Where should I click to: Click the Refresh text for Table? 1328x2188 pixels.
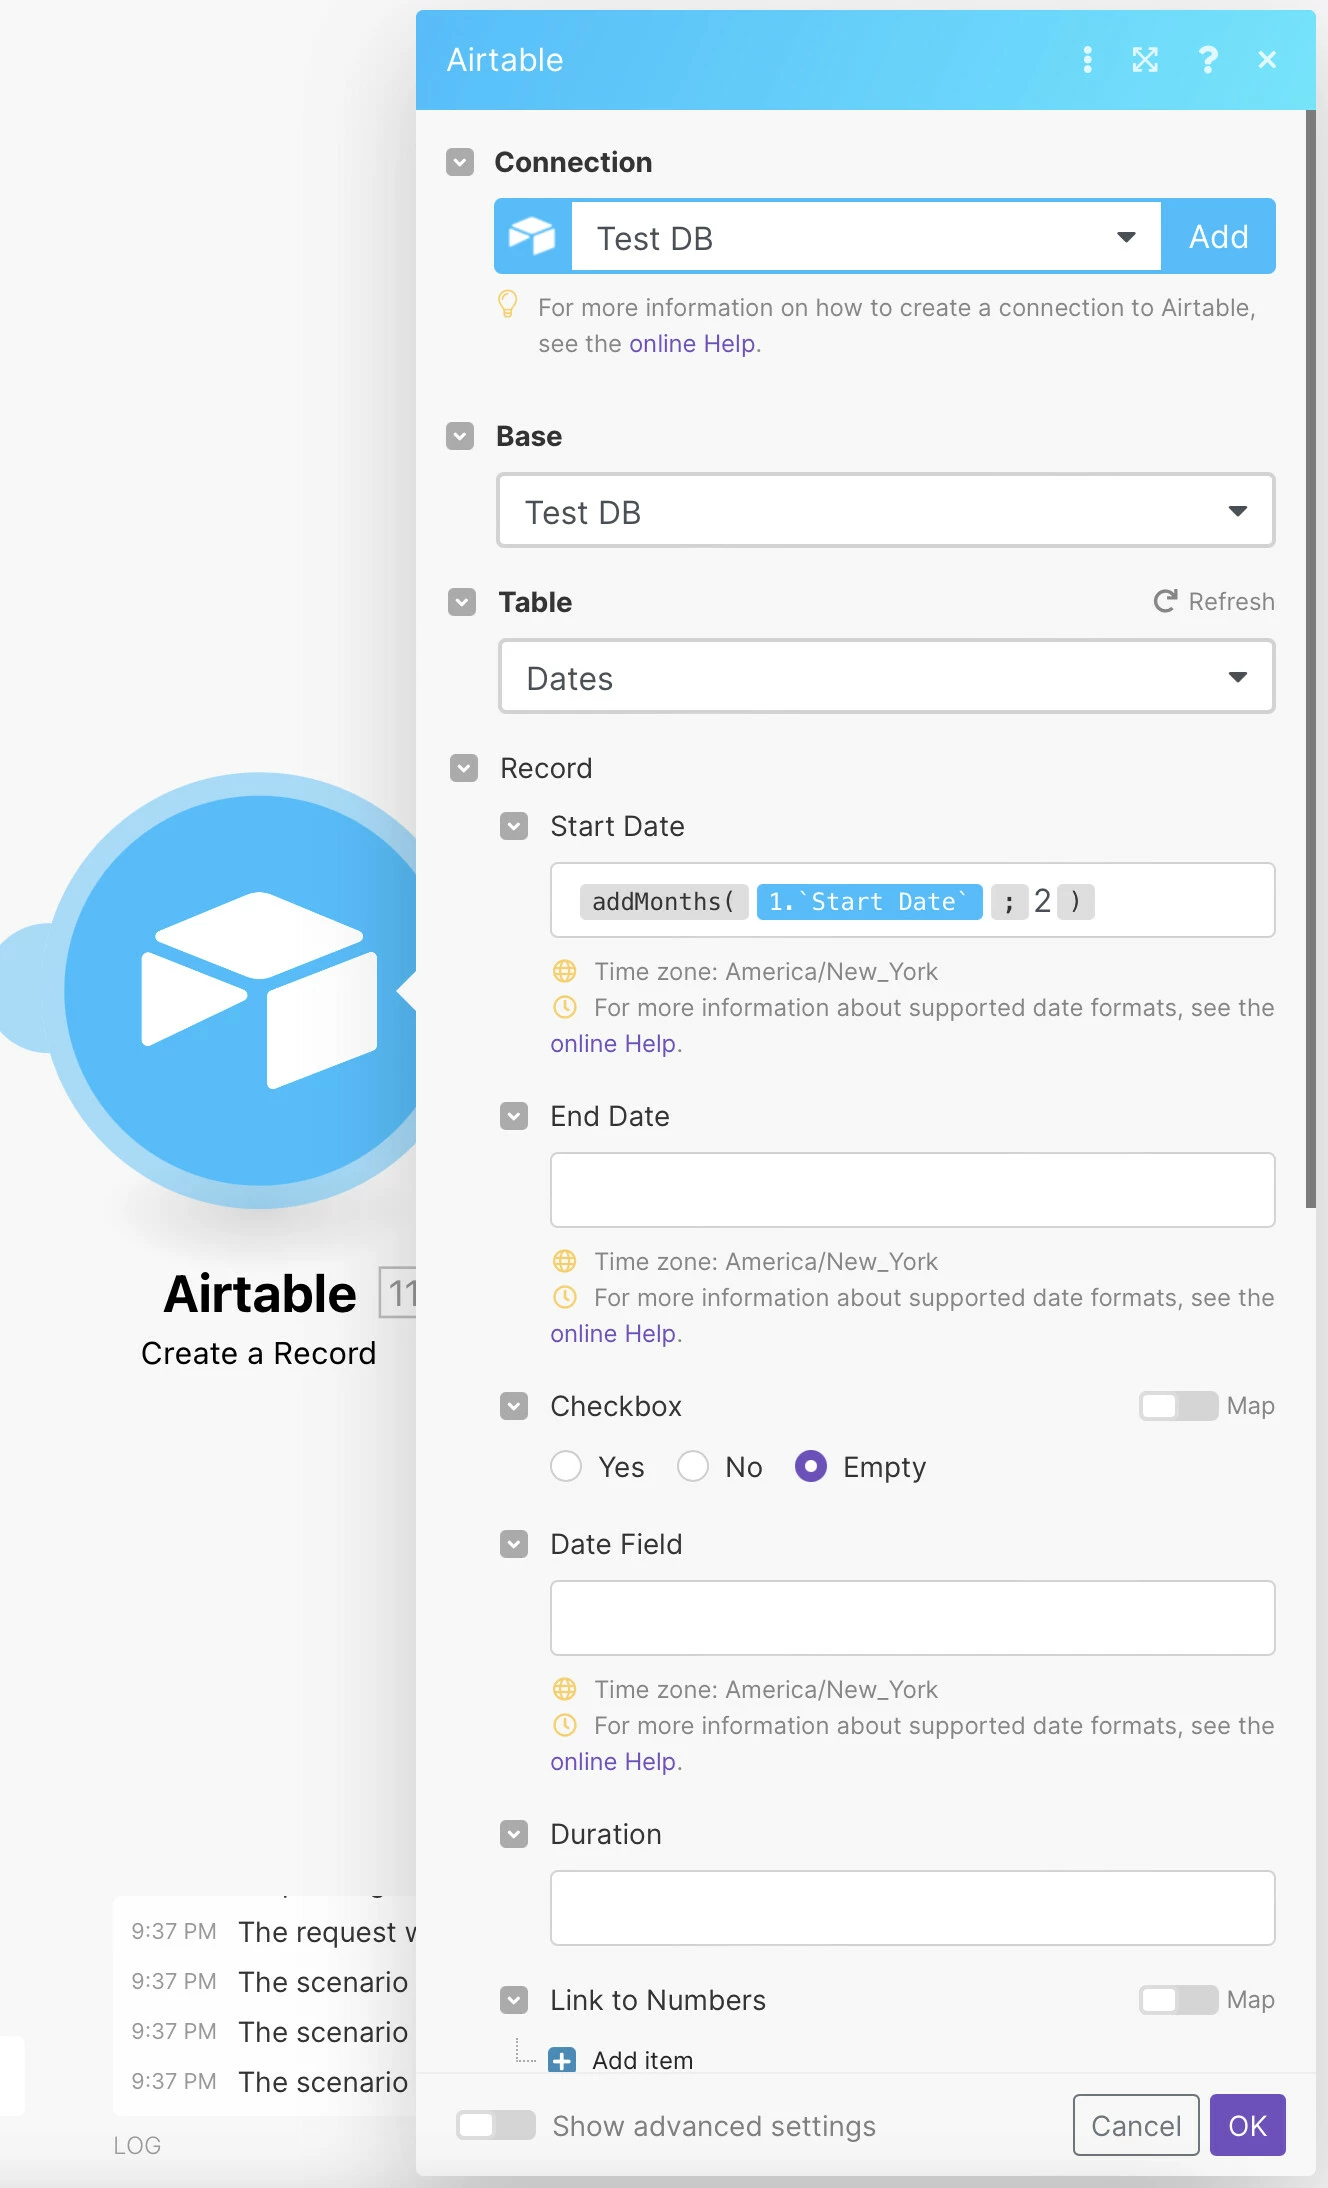coord(1231,601)
